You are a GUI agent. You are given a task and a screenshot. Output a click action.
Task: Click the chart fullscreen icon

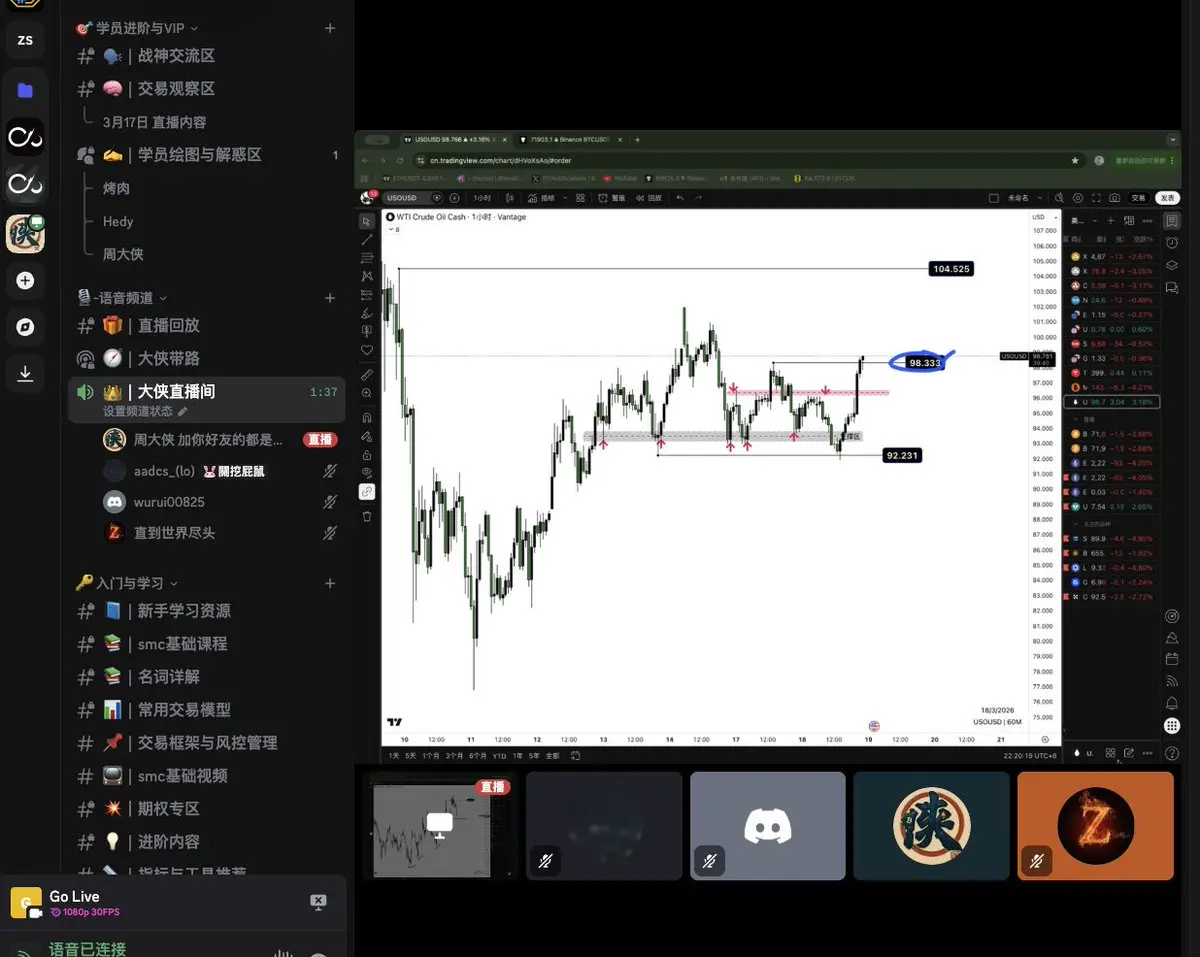point(1096,198)
